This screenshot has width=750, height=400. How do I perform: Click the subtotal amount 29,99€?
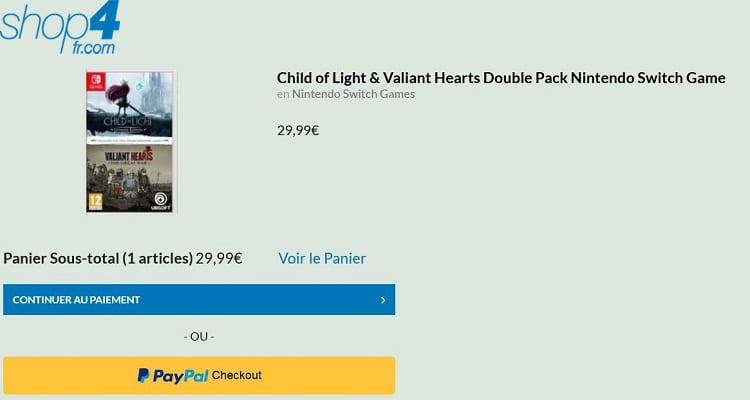pos(219,258)
